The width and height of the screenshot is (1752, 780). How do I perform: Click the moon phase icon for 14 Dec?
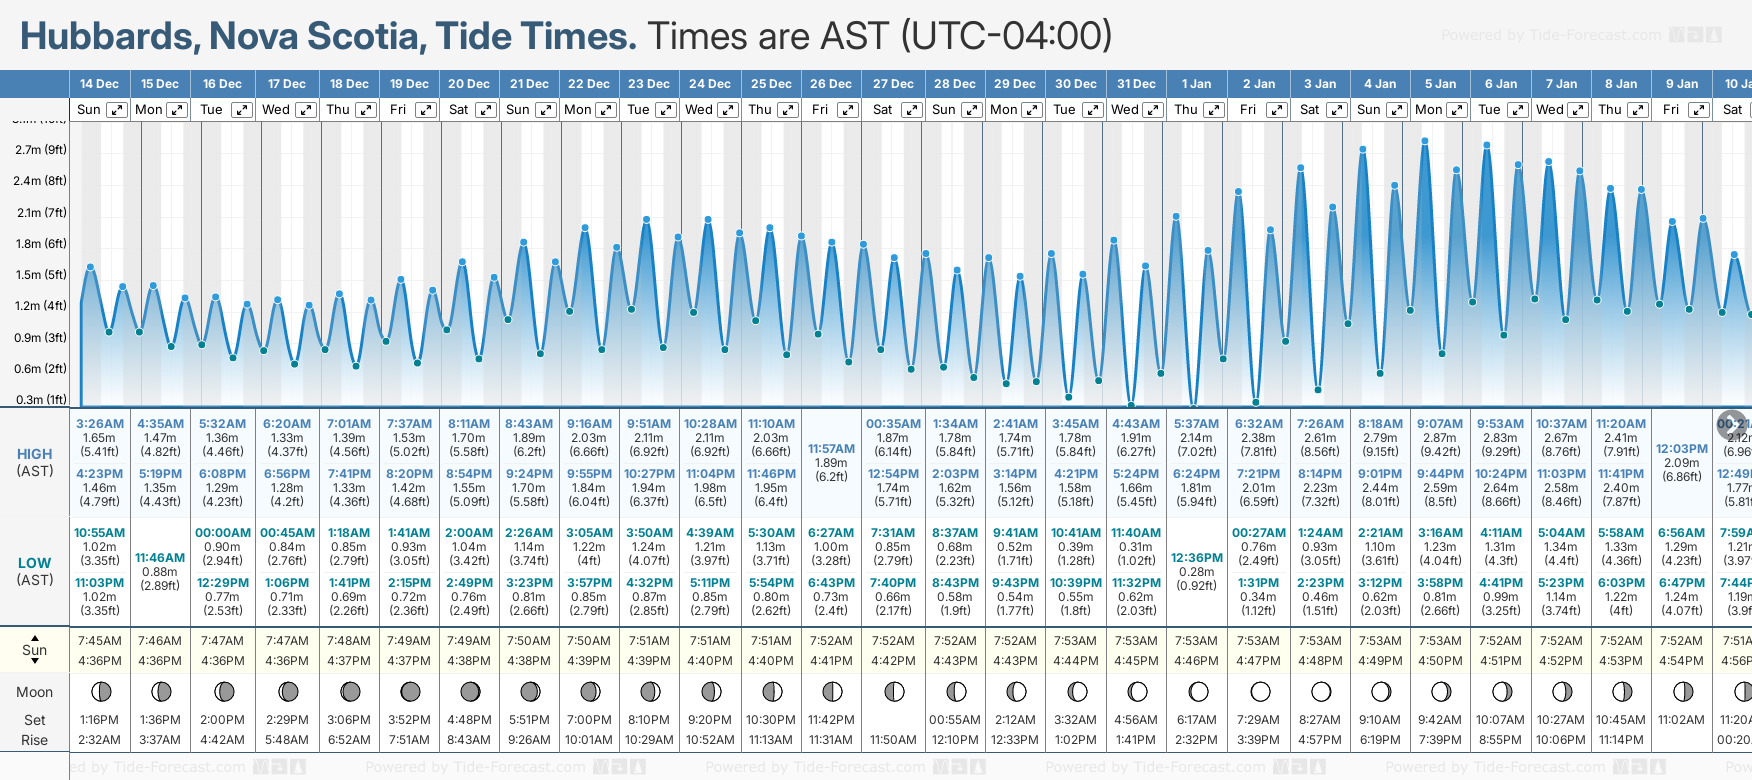click(x=100, y=691)
